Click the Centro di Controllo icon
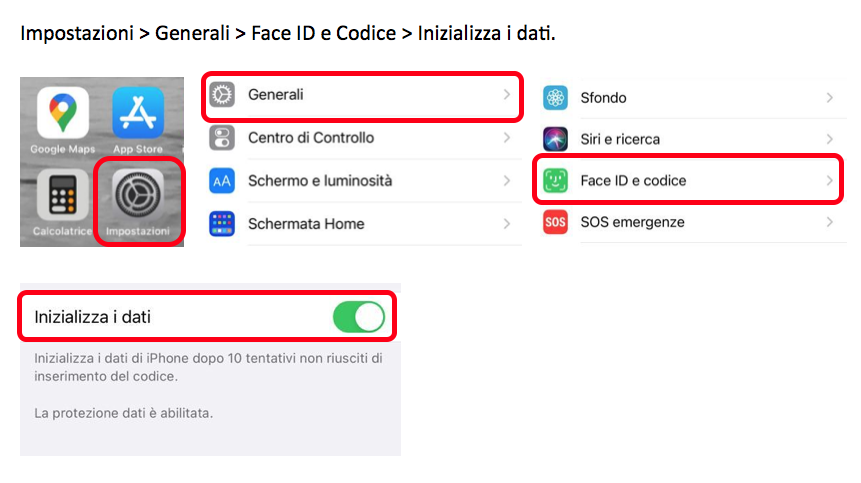This screenshot has height=483, width=861. click(x=222, y=138)
